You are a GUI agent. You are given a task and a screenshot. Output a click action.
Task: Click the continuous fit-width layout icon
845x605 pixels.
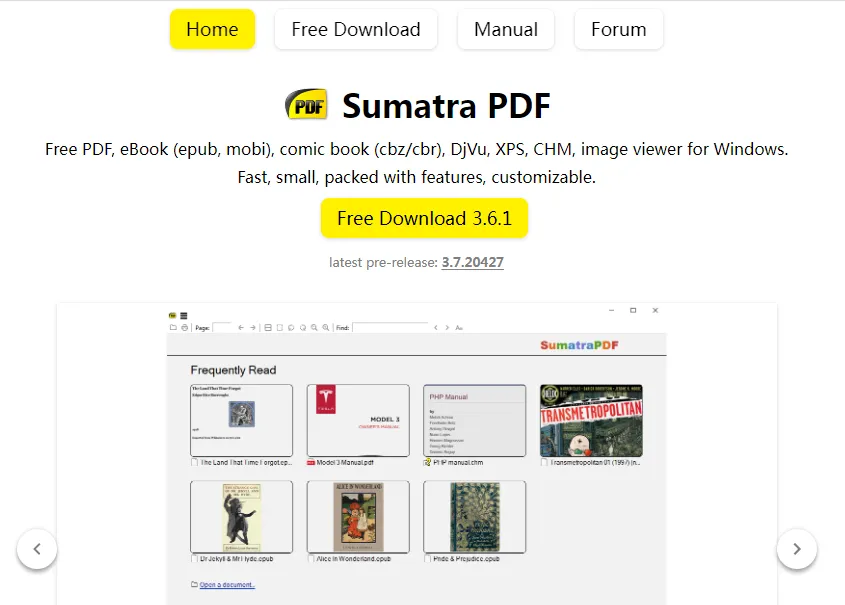coord(268,328)
